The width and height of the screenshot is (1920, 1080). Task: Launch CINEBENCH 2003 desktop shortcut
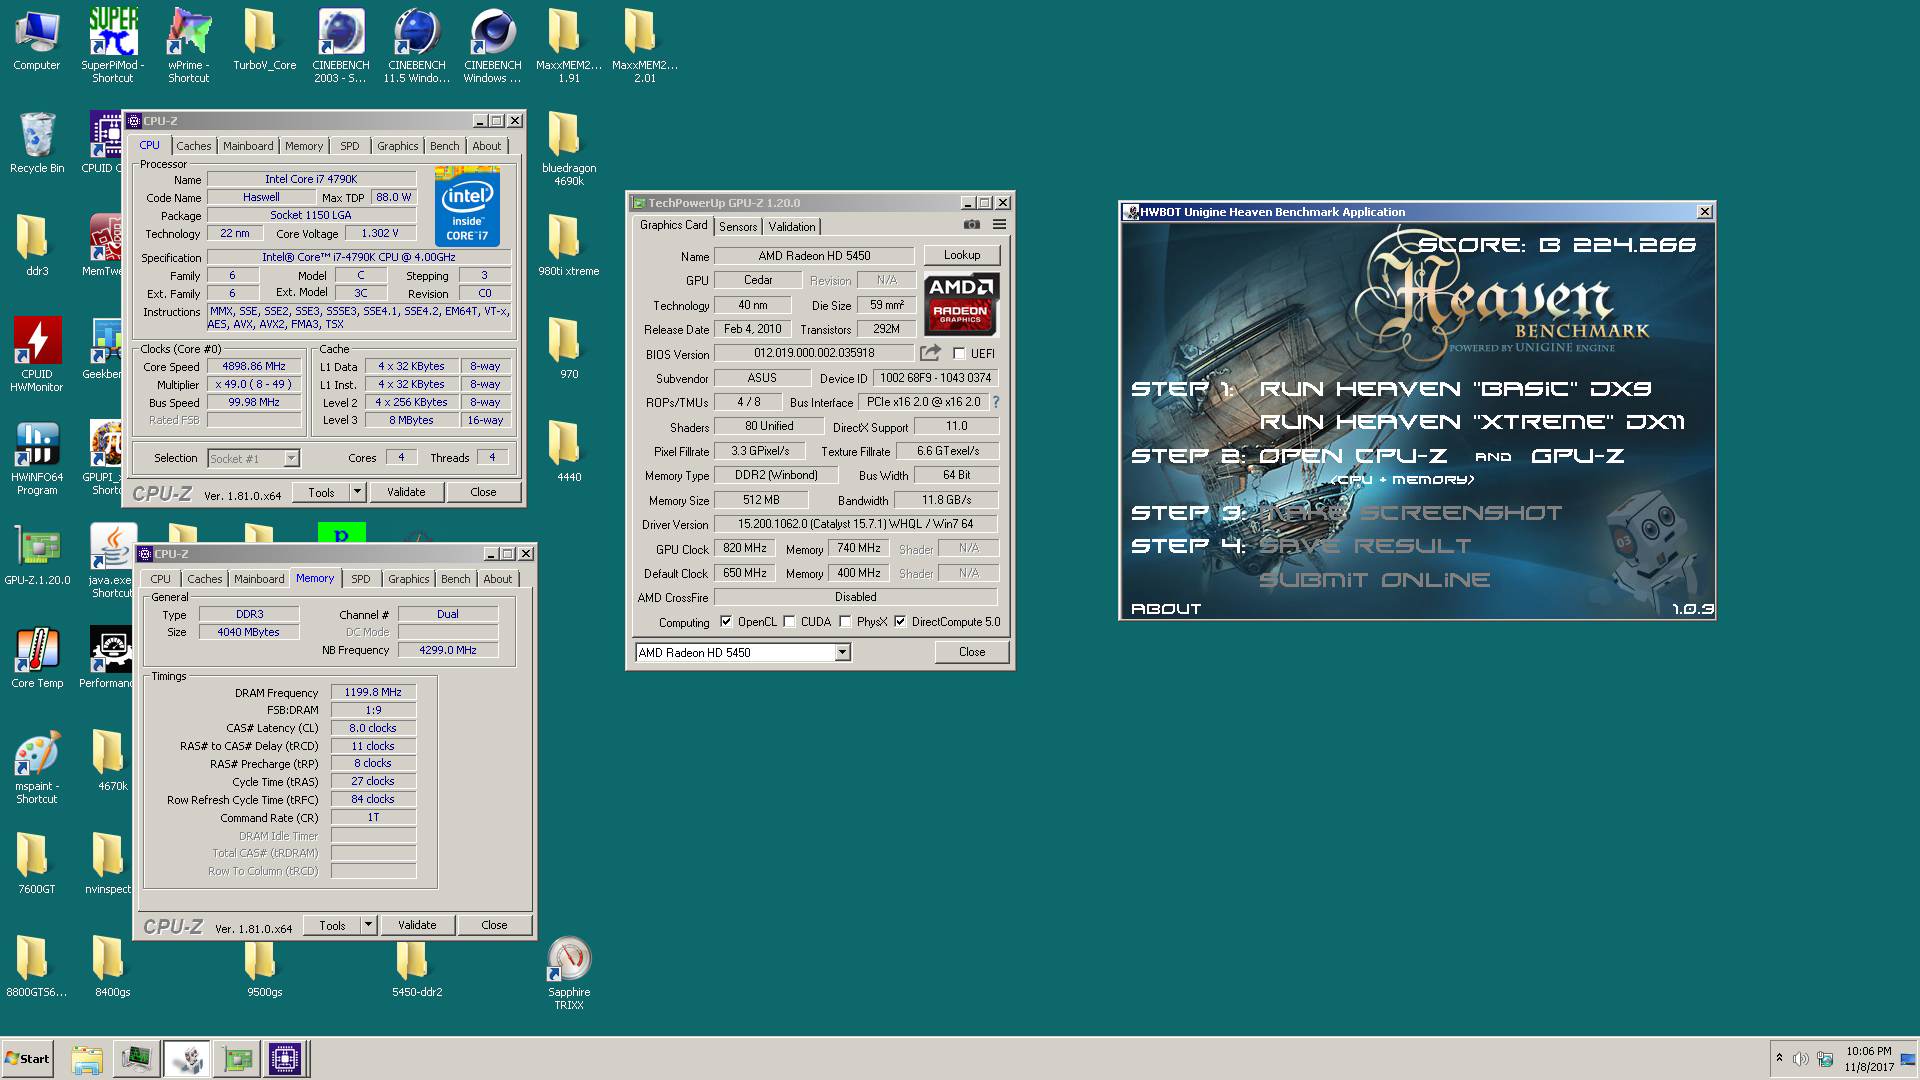coord(341,44)
